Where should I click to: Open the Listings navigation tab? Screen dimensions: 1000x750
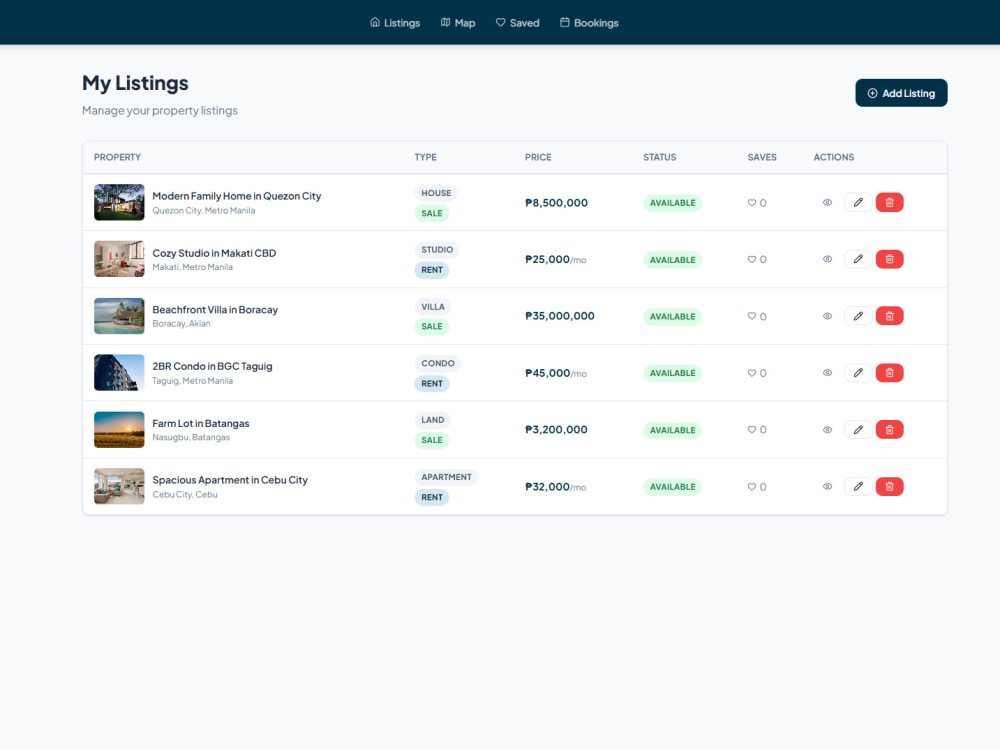(395, 23)
